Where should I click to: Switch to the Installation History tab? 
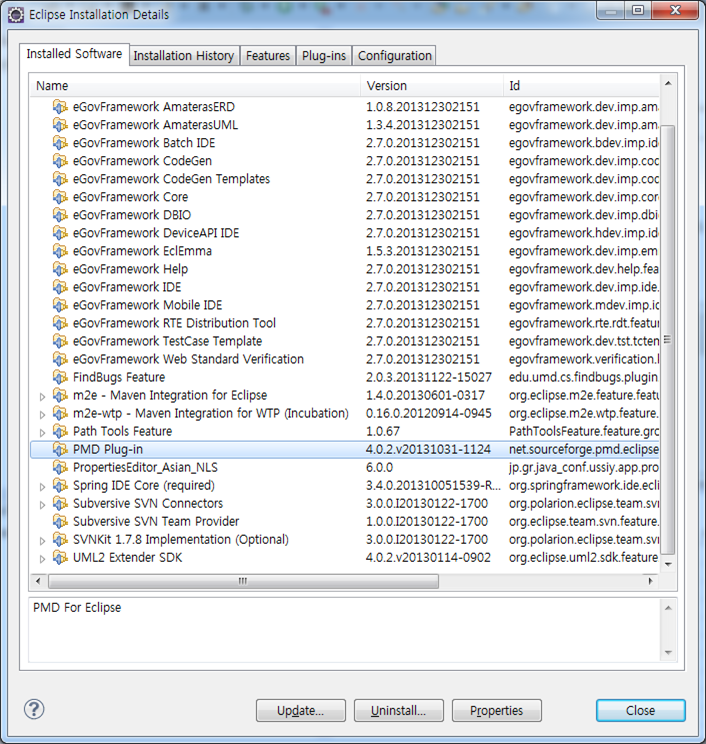tap(184, 56)
